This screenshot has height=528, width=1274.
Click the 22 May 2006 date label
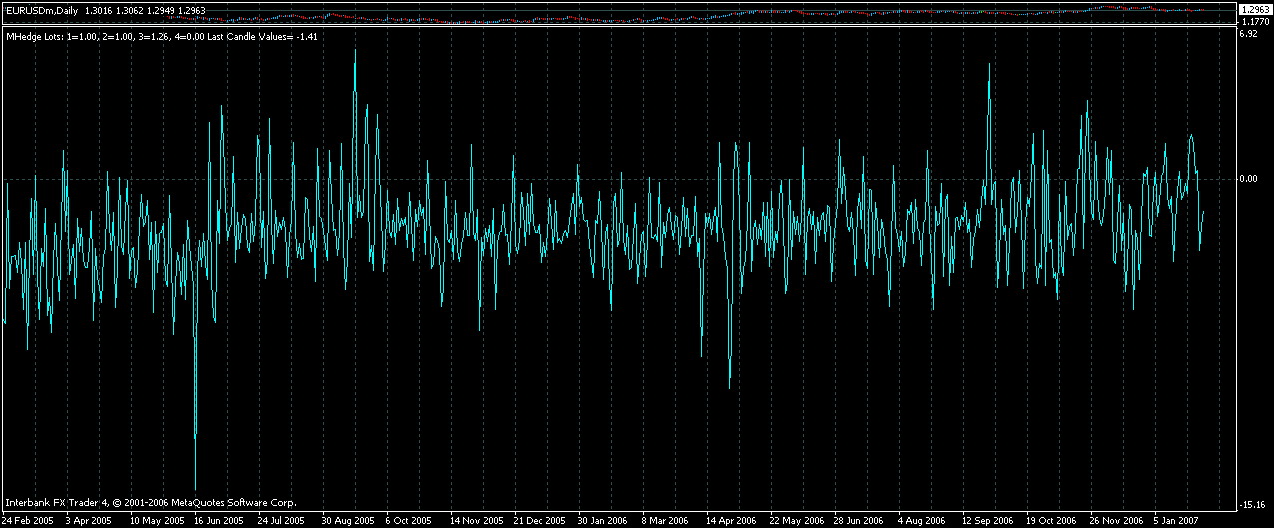pyautogui.click(x=797, y=520)
